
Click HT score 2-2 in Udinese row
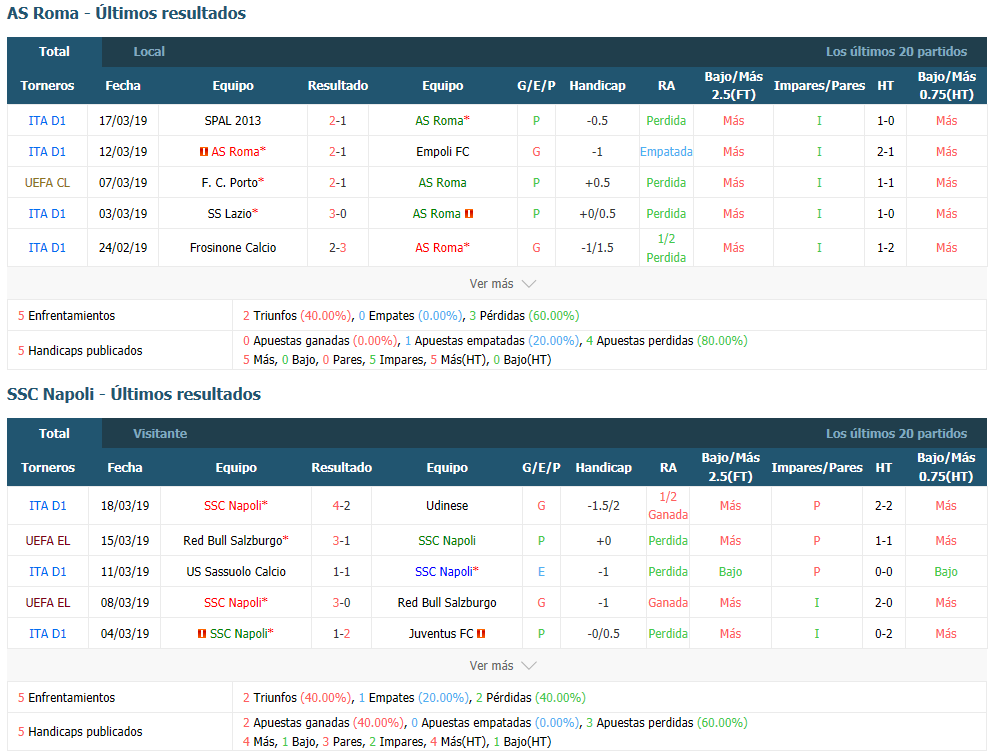pos(884,506)
